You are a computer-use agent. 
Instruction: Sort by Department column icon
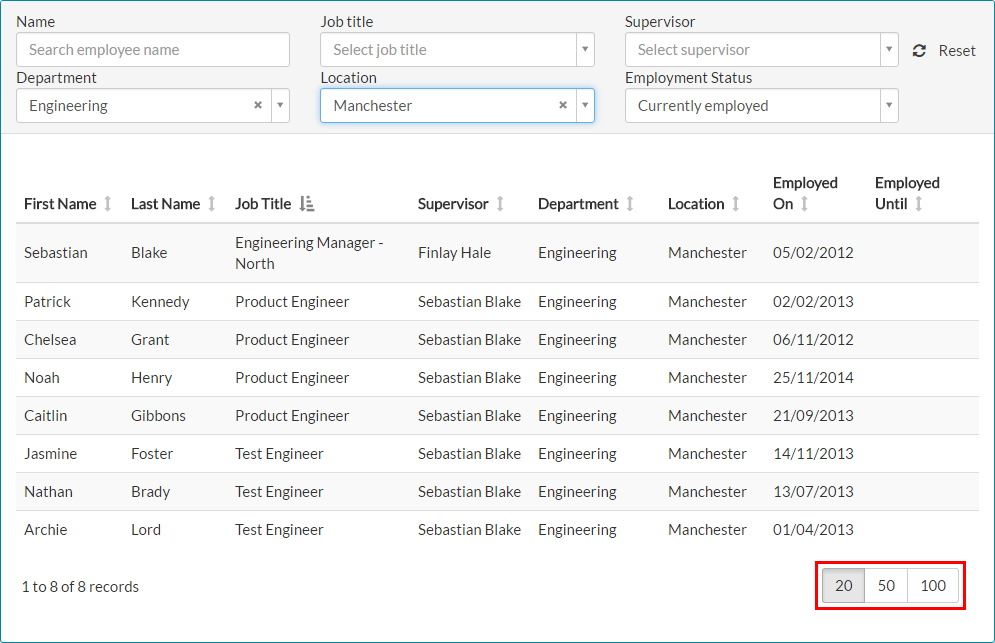(630, 204)
